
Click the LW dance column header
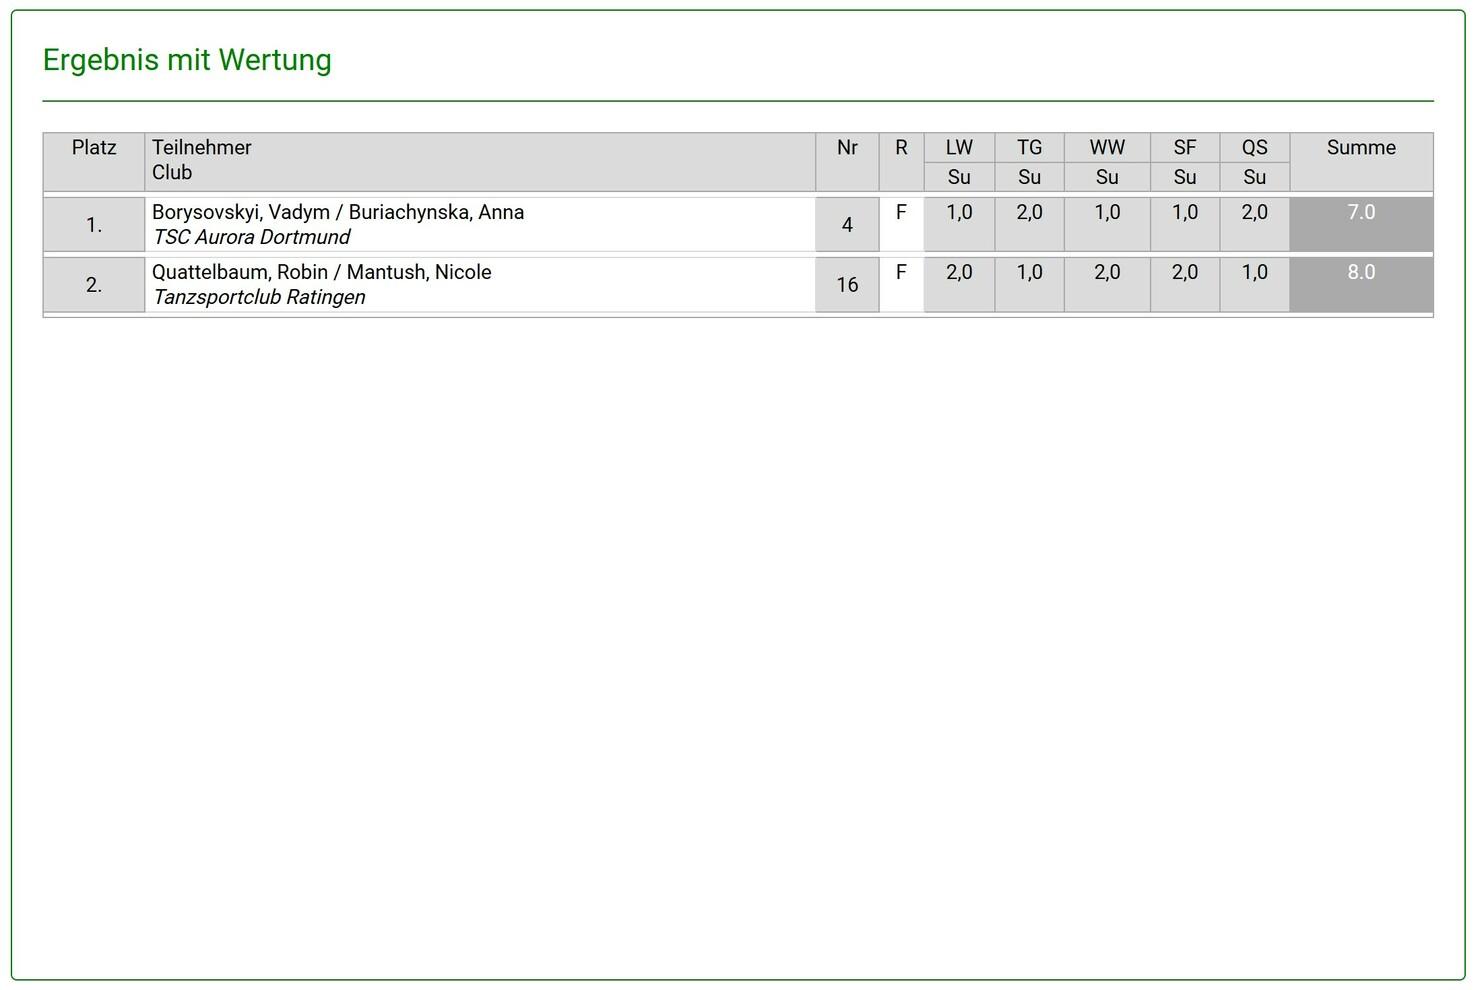(x=959, y=148)
